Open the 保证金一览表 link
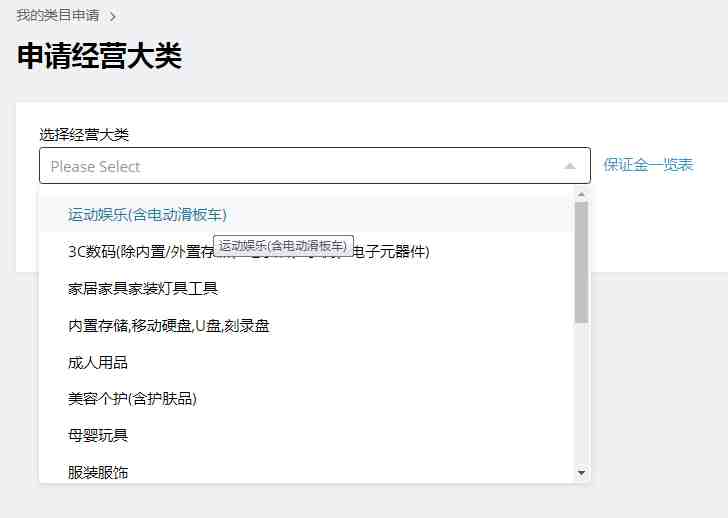 tap(648, 165)
